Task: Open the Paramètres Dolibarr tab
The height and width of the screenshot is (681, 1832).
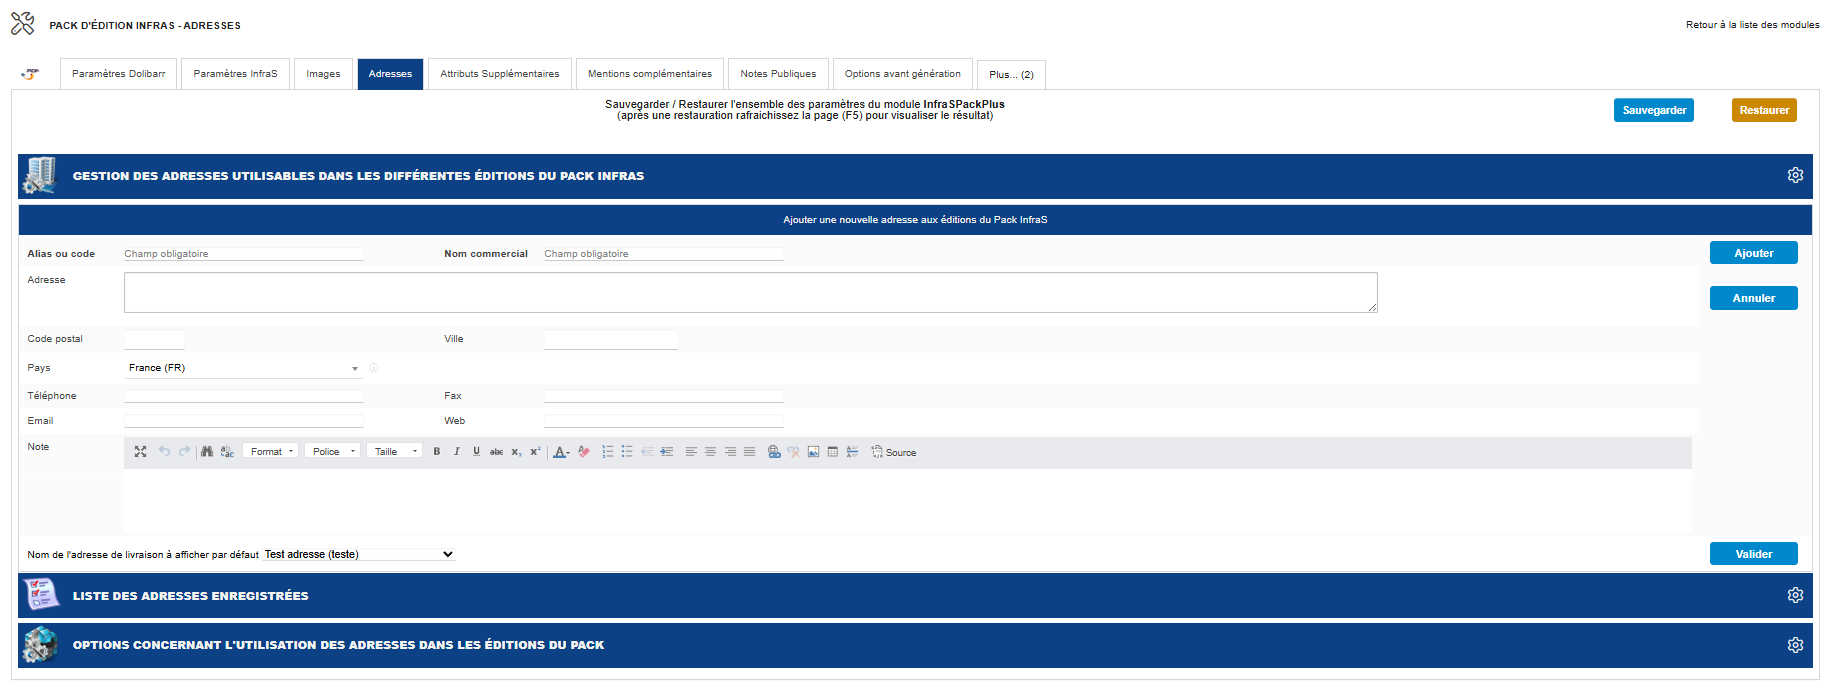Action: (118, 74)
